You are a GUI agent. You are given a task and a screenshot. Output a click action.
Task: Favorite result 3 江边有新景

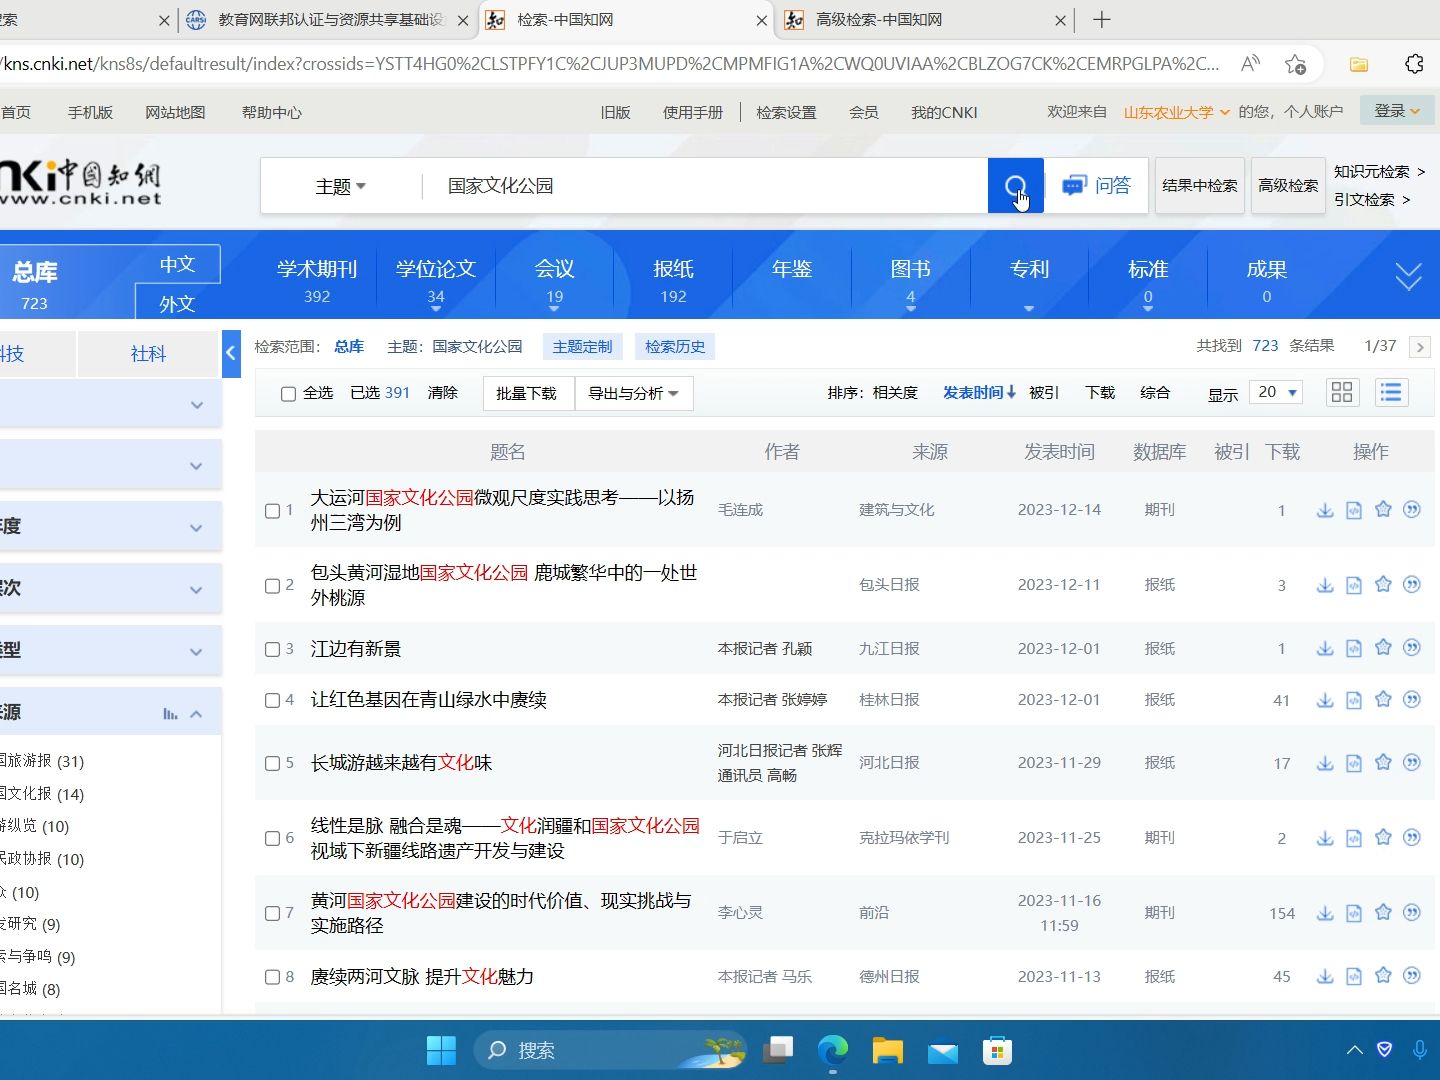[1383, 648]
